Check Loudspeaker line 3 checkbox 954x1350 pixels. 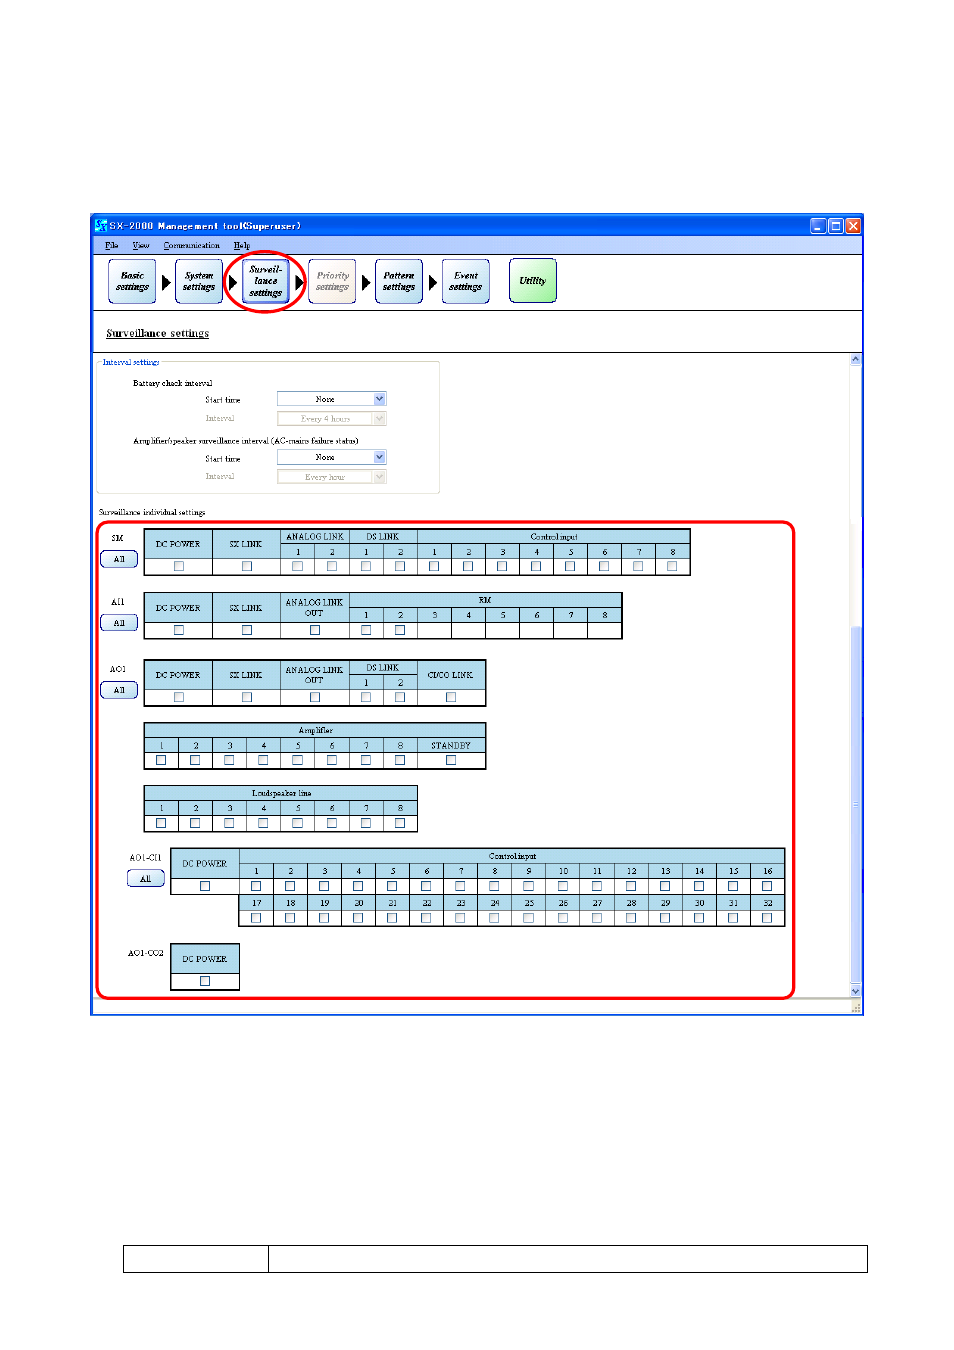(229, 823)
